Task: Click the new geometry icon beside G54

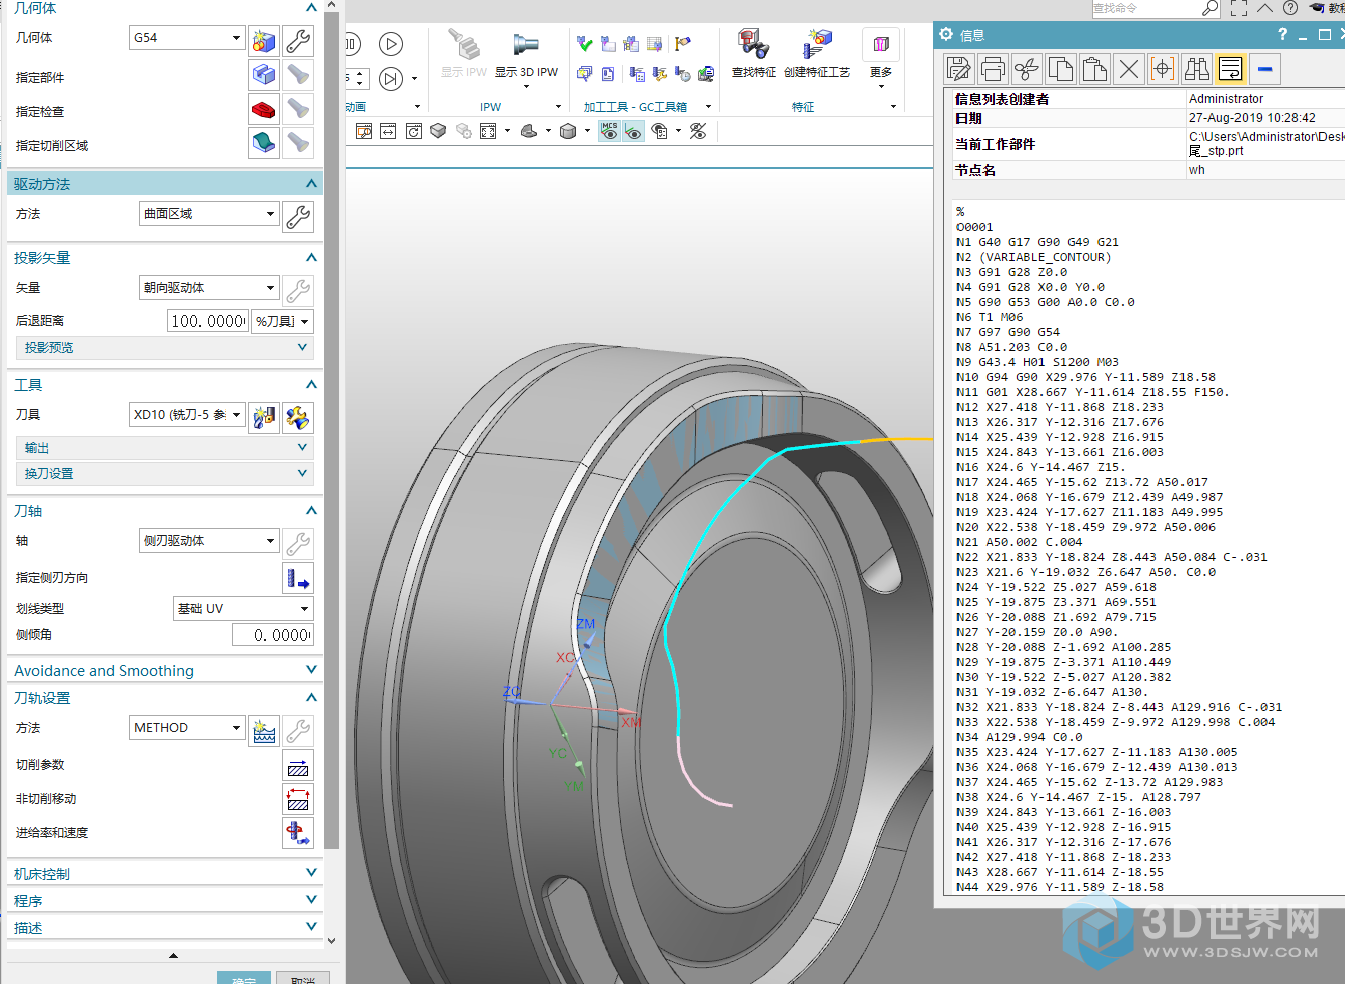Action: 264,41
